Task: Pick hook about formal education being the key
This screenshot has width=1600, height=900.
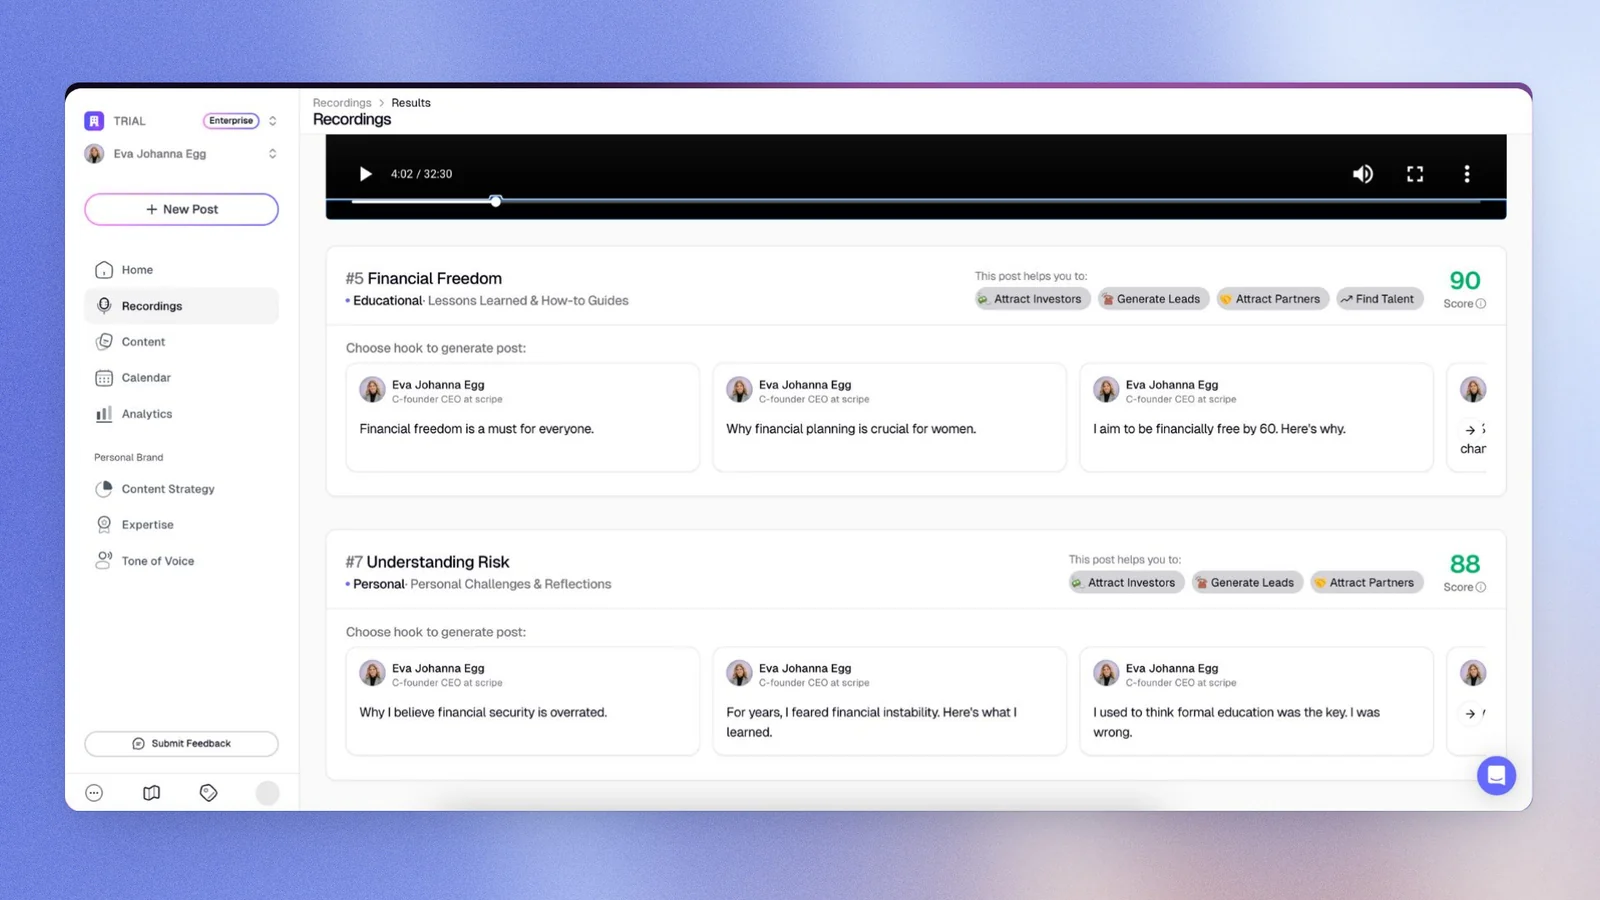Action: pos(1256,701)
